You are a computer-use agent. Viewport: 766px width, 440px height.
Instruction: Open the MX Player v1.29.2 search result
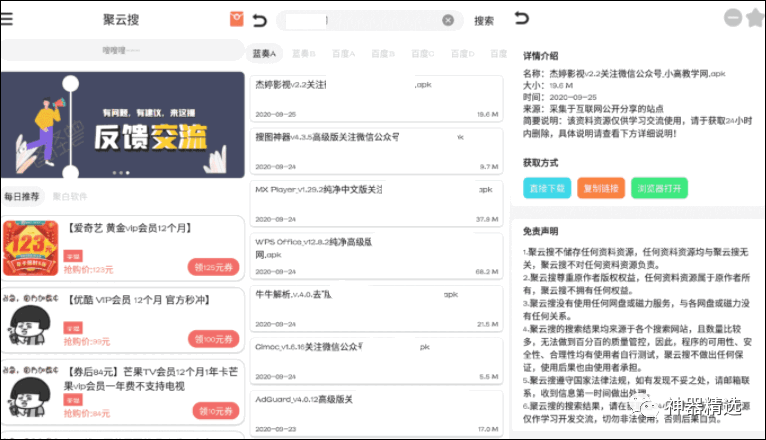tap(376, 204)
